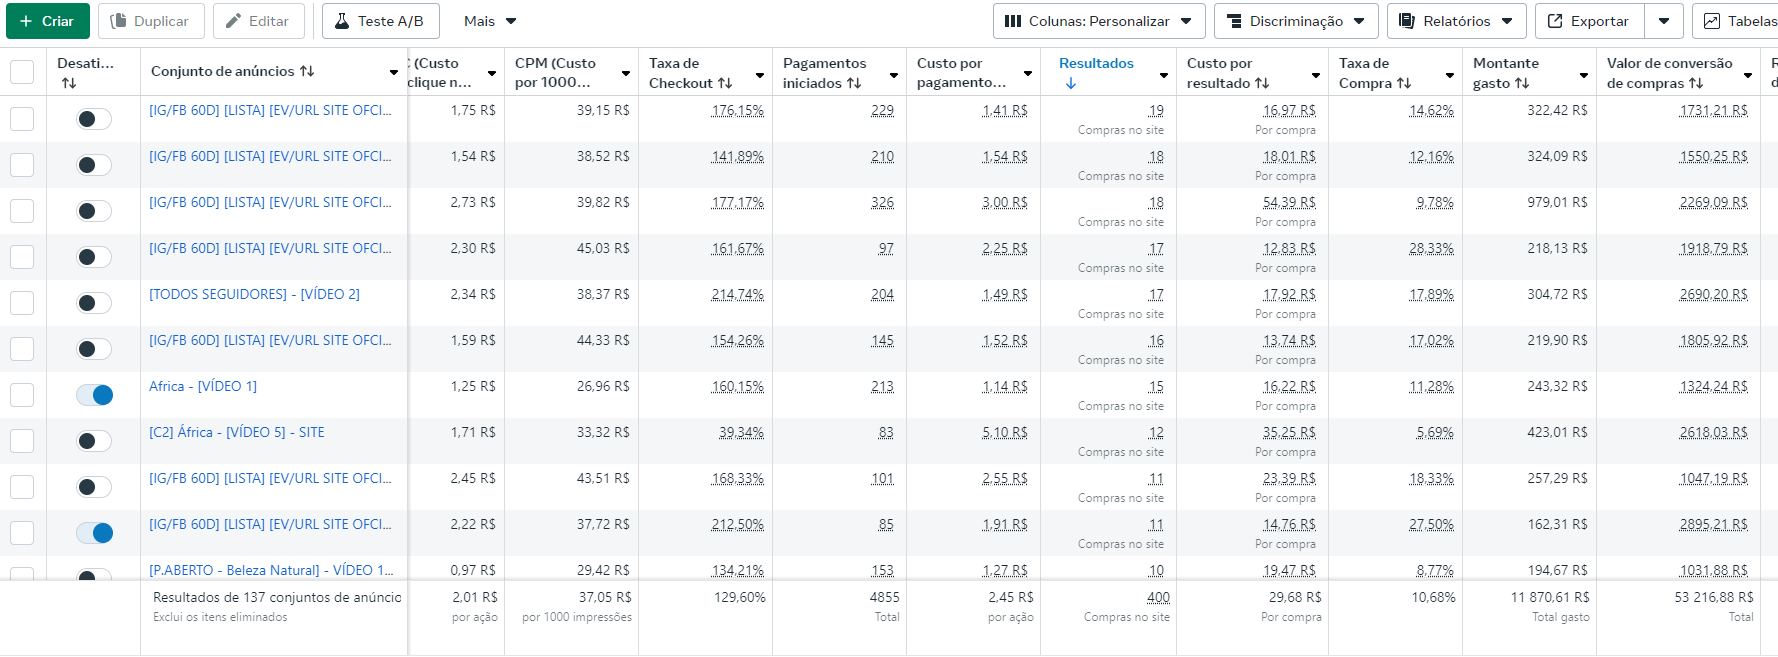The width and height of the screenshot is (1778, 657).
Task: Select all rows with header checkbox
Action: click(22, 72)
